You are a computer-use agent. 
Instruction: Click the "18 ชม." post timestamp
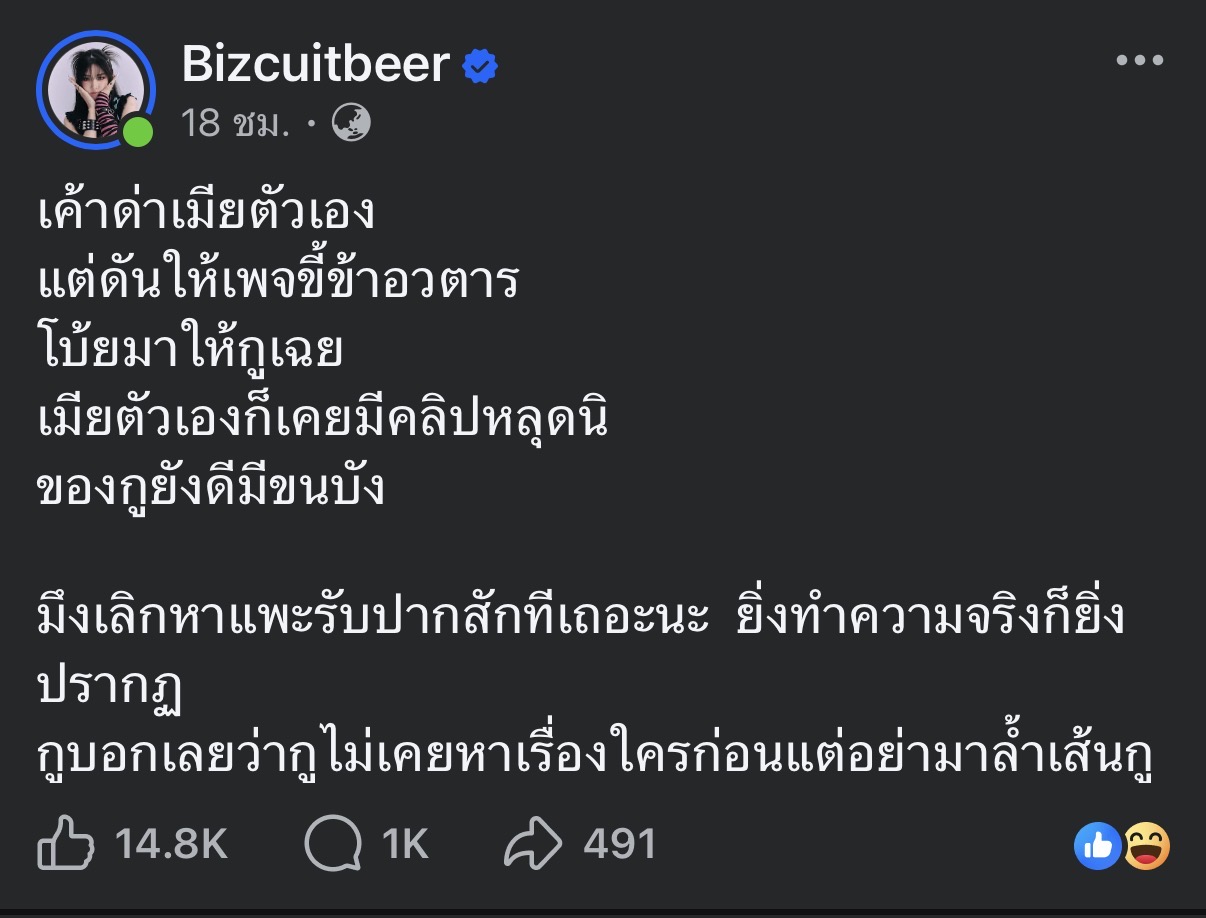point(236,123)
